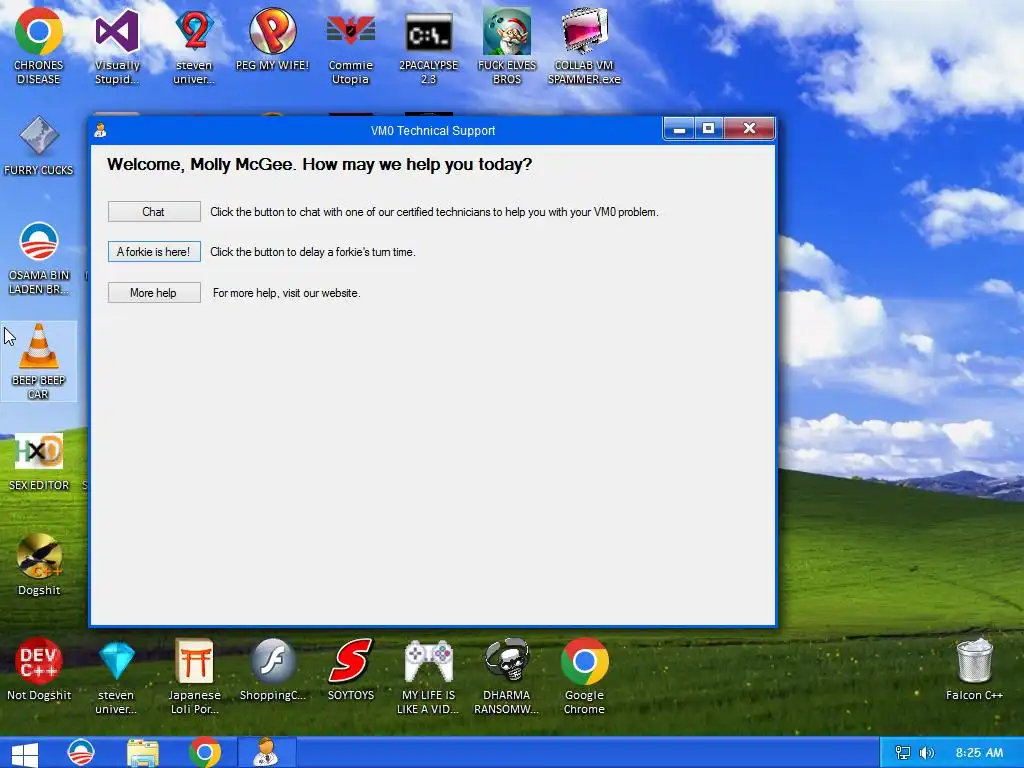Click the technician icon in the window title bar
This screenshot has height=768, width=1024.
tap(100, 130)
